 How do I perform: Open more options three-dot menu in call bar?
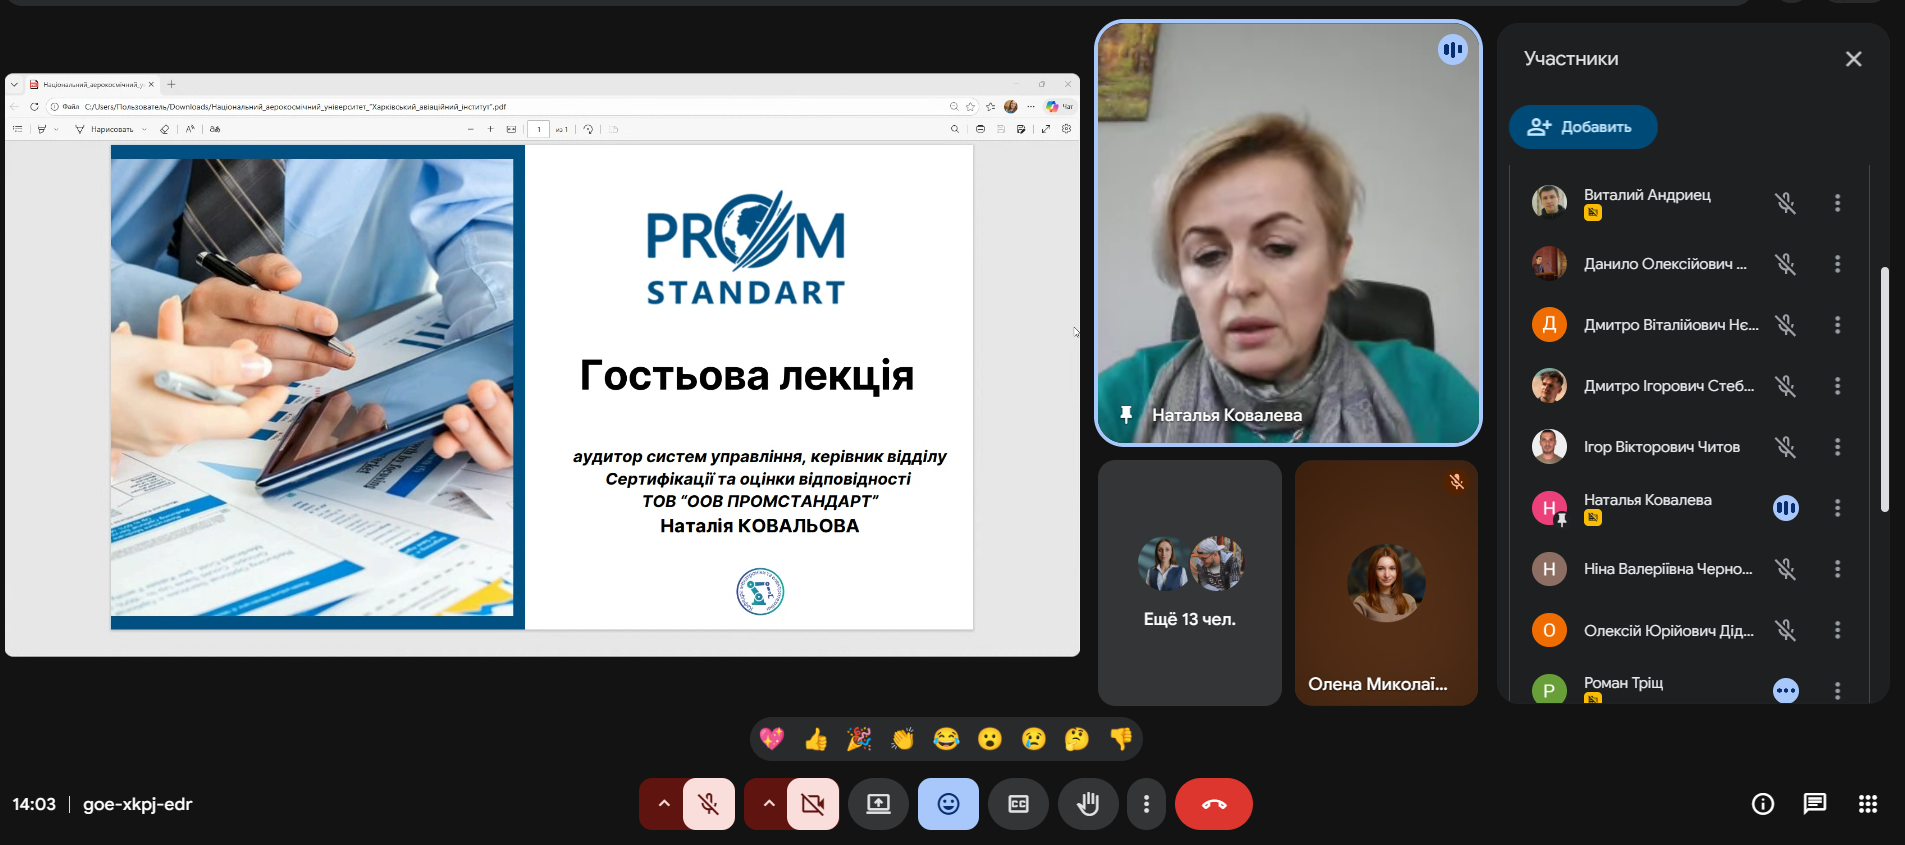1146,804
